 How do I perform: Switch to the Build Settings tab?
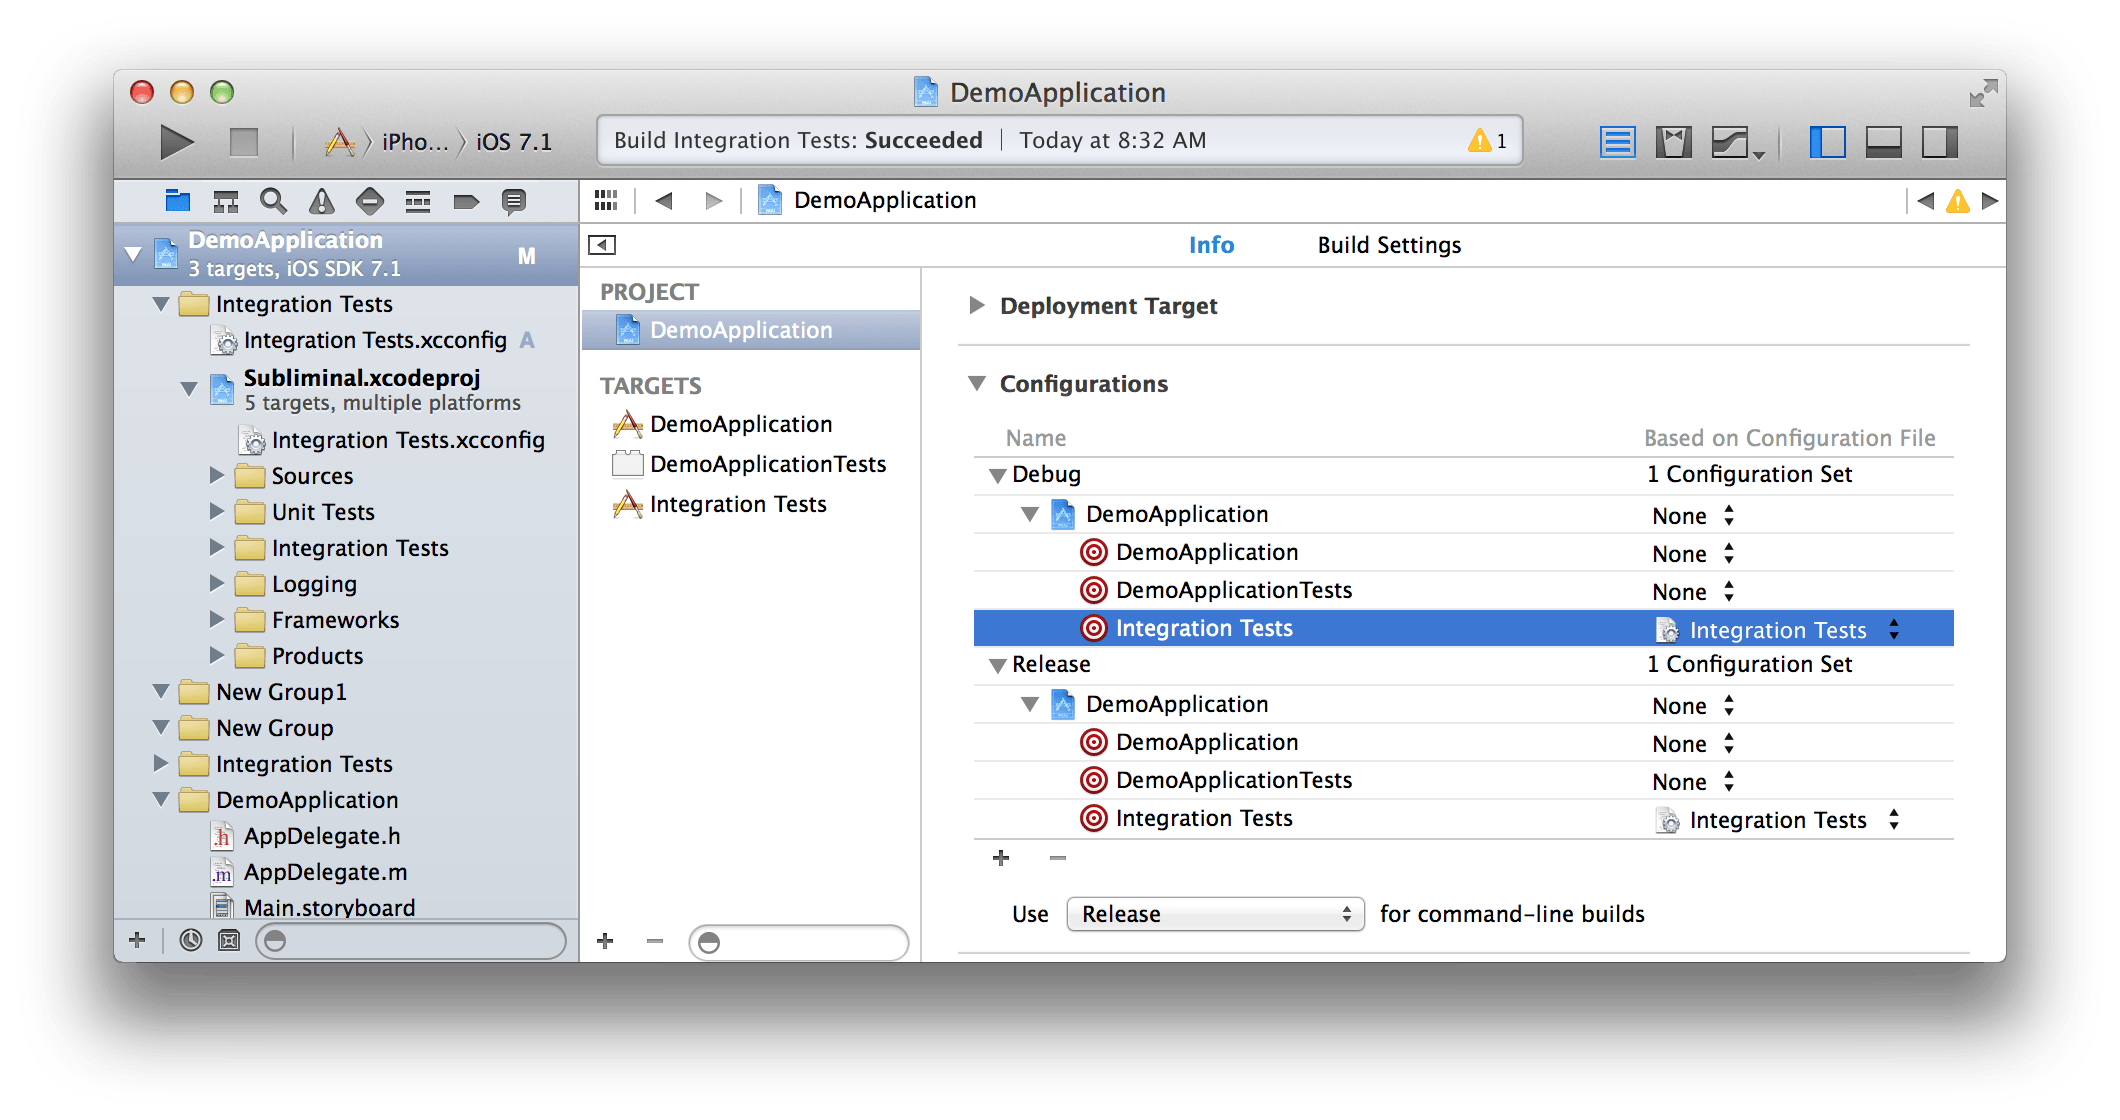click(1388, 245)
